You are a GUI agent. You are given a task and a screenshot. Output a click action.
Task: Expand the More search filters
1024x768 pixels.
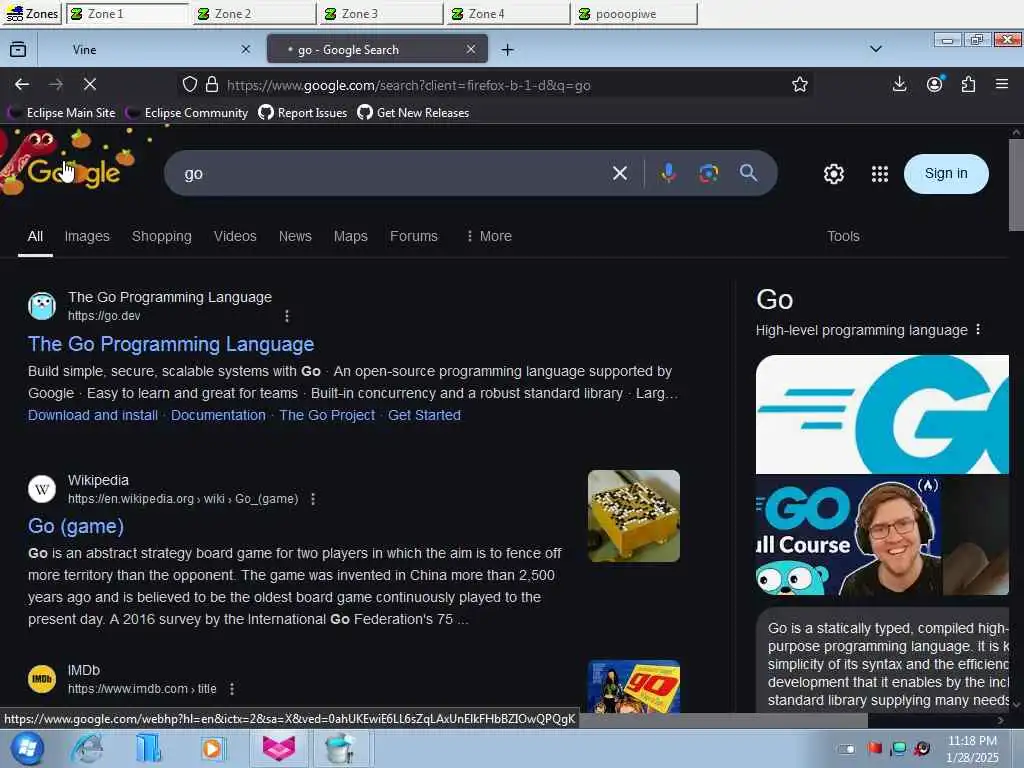tap(488, 236)
